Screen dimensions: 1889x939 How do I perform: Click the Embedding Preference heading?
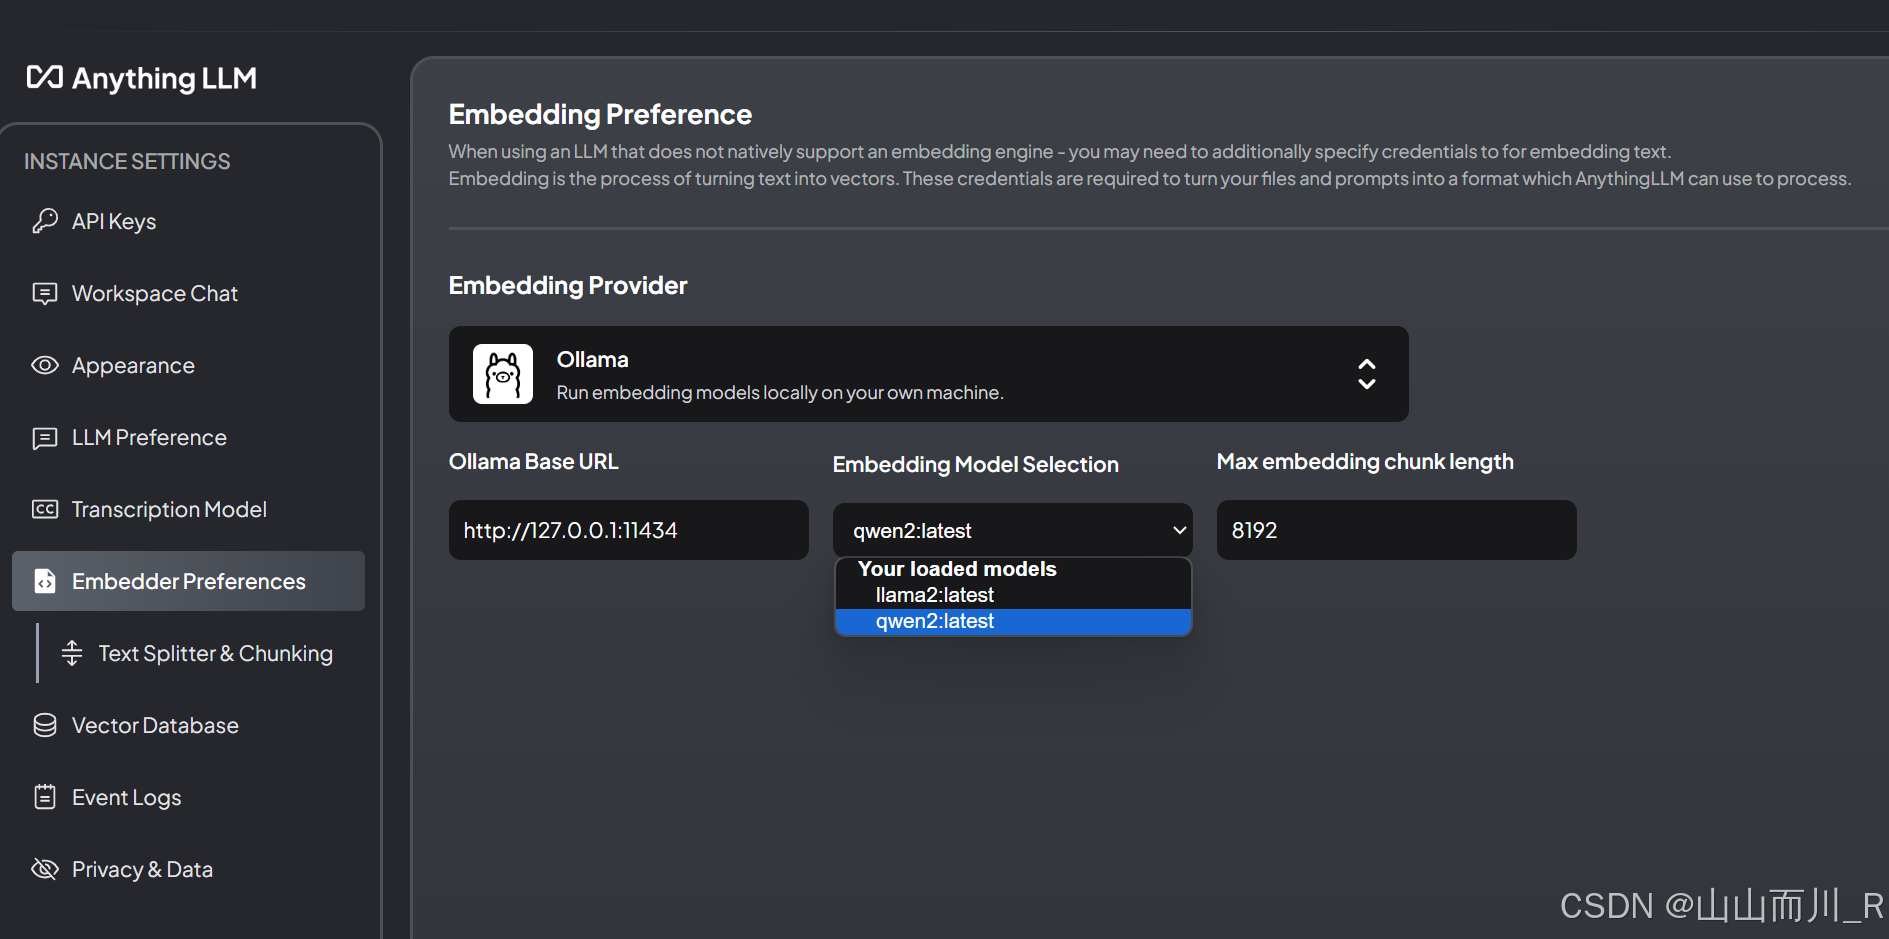click(x=600, y=115)
